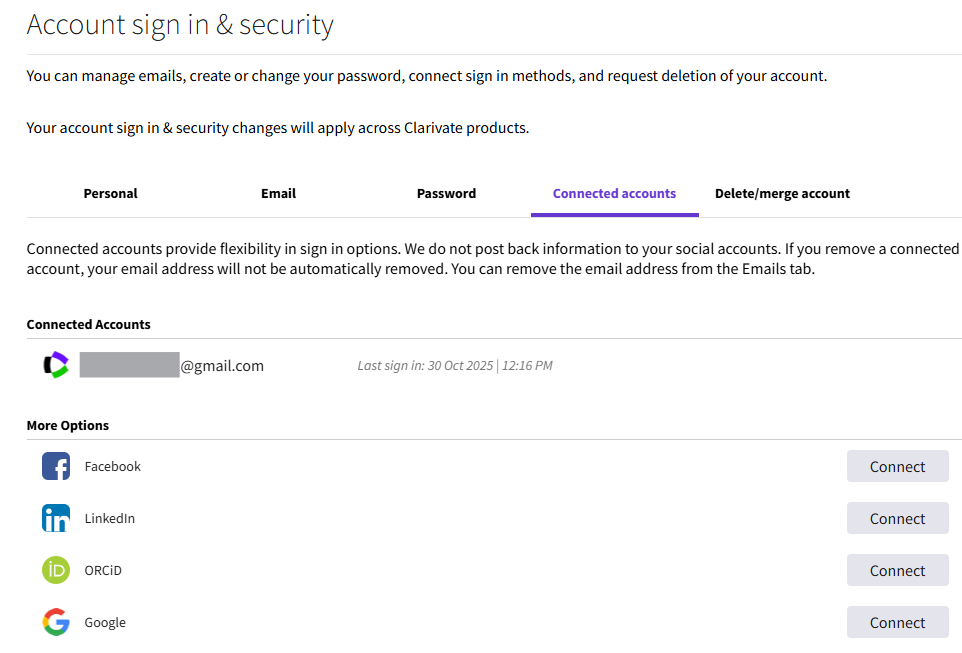Connect your LinkedIn account
Image resolution: width=962 pixels, height=653 pixels.
897,518
